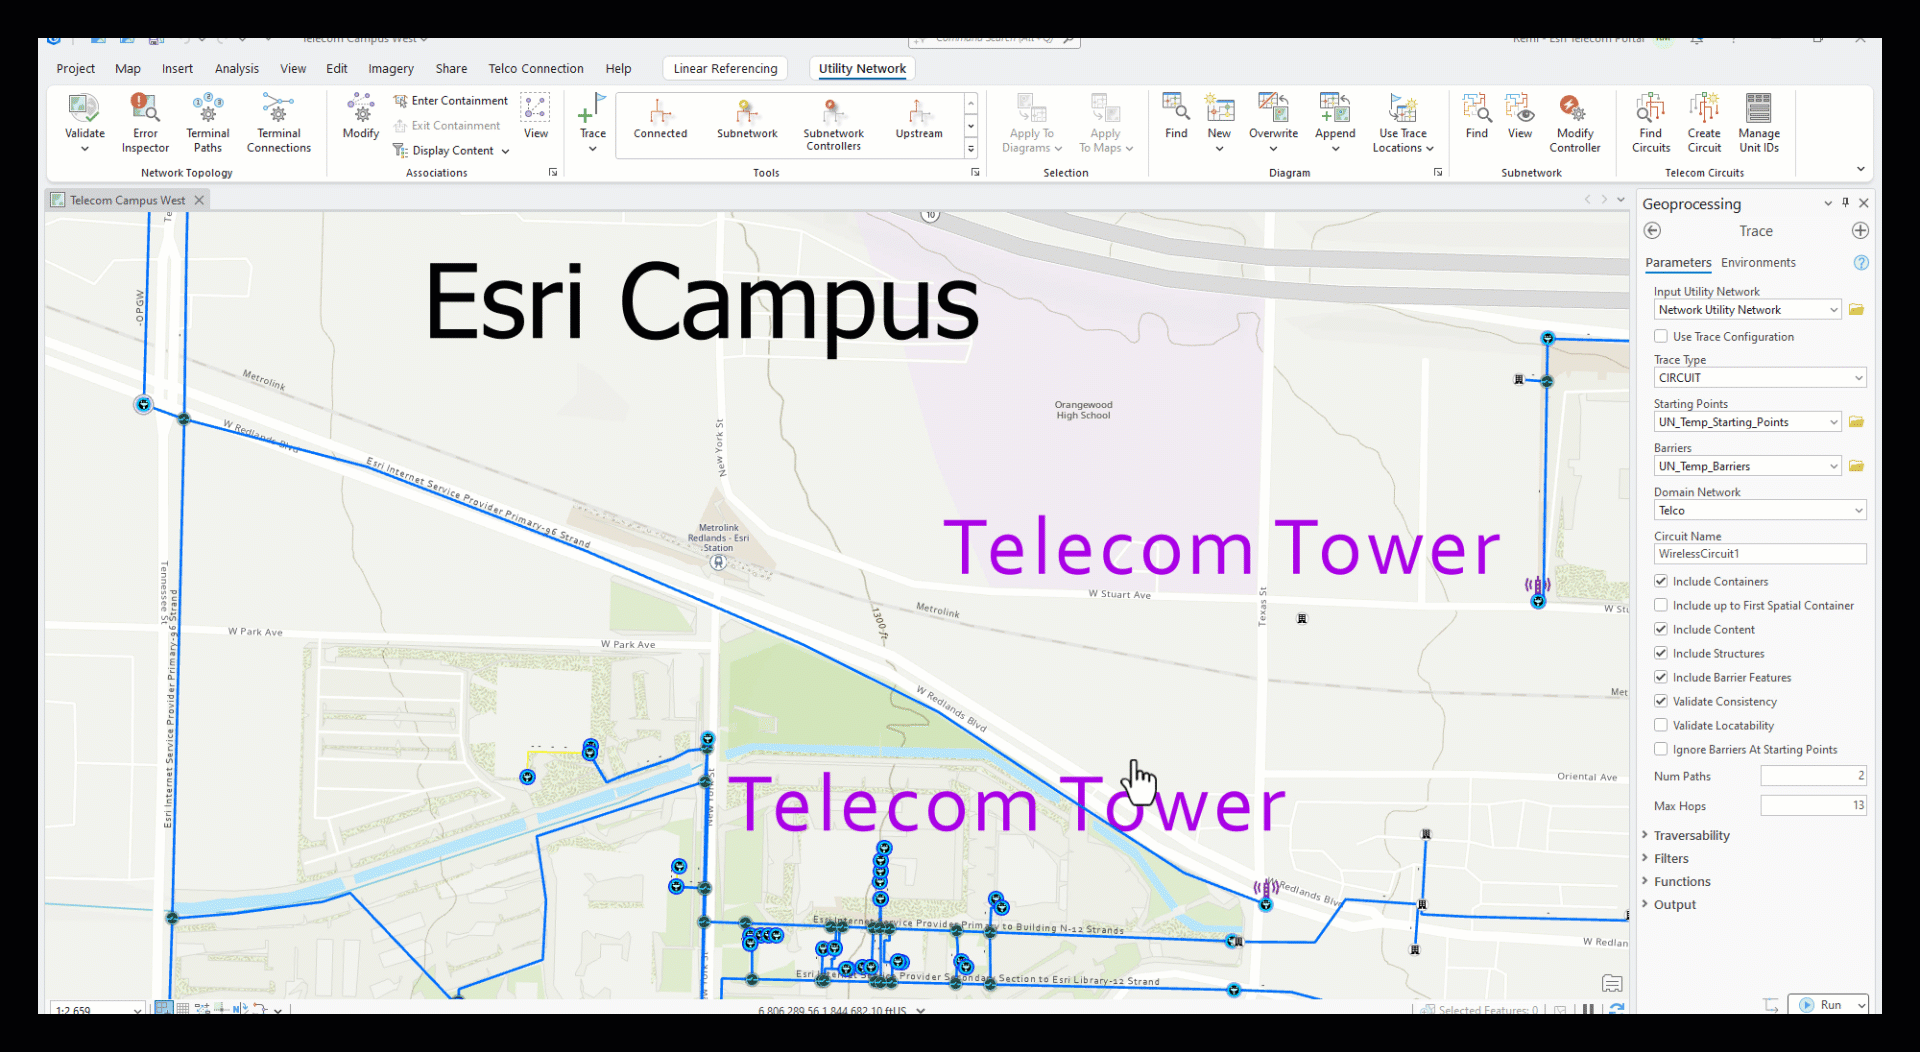Launch the Error Inspector

point(145,122)
